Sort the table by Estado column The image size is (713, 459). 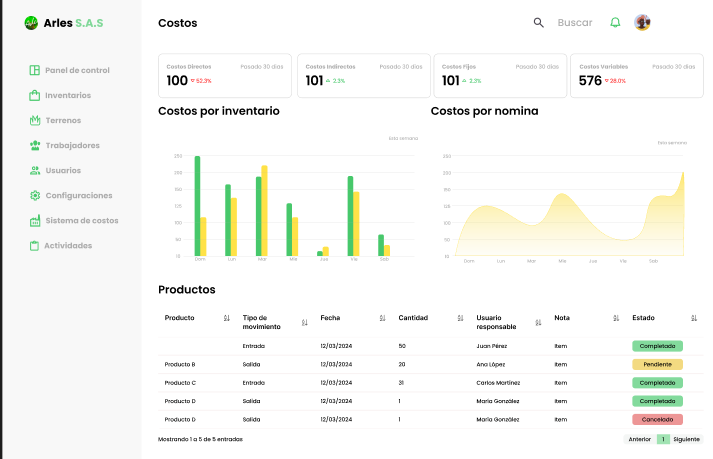[695, 318]
